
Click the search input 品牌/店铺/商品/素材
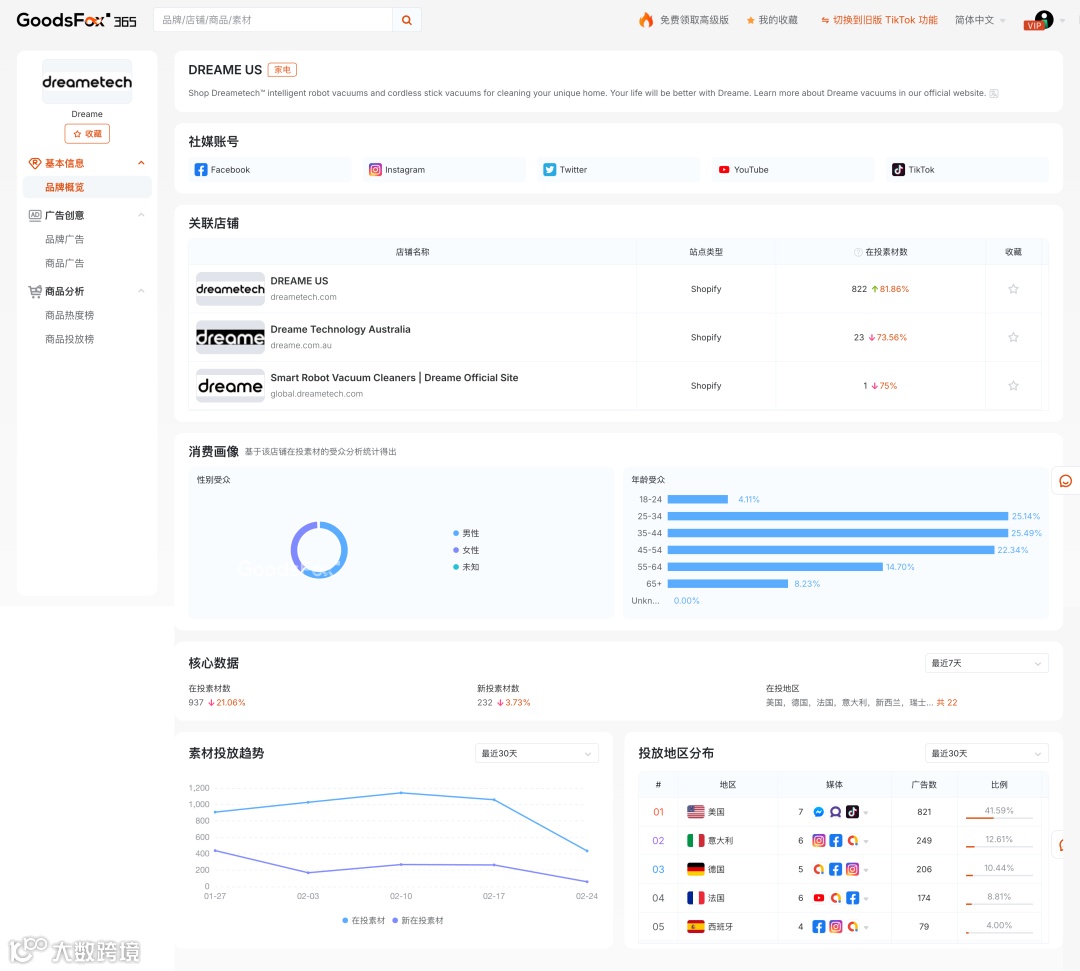[273, 20]
